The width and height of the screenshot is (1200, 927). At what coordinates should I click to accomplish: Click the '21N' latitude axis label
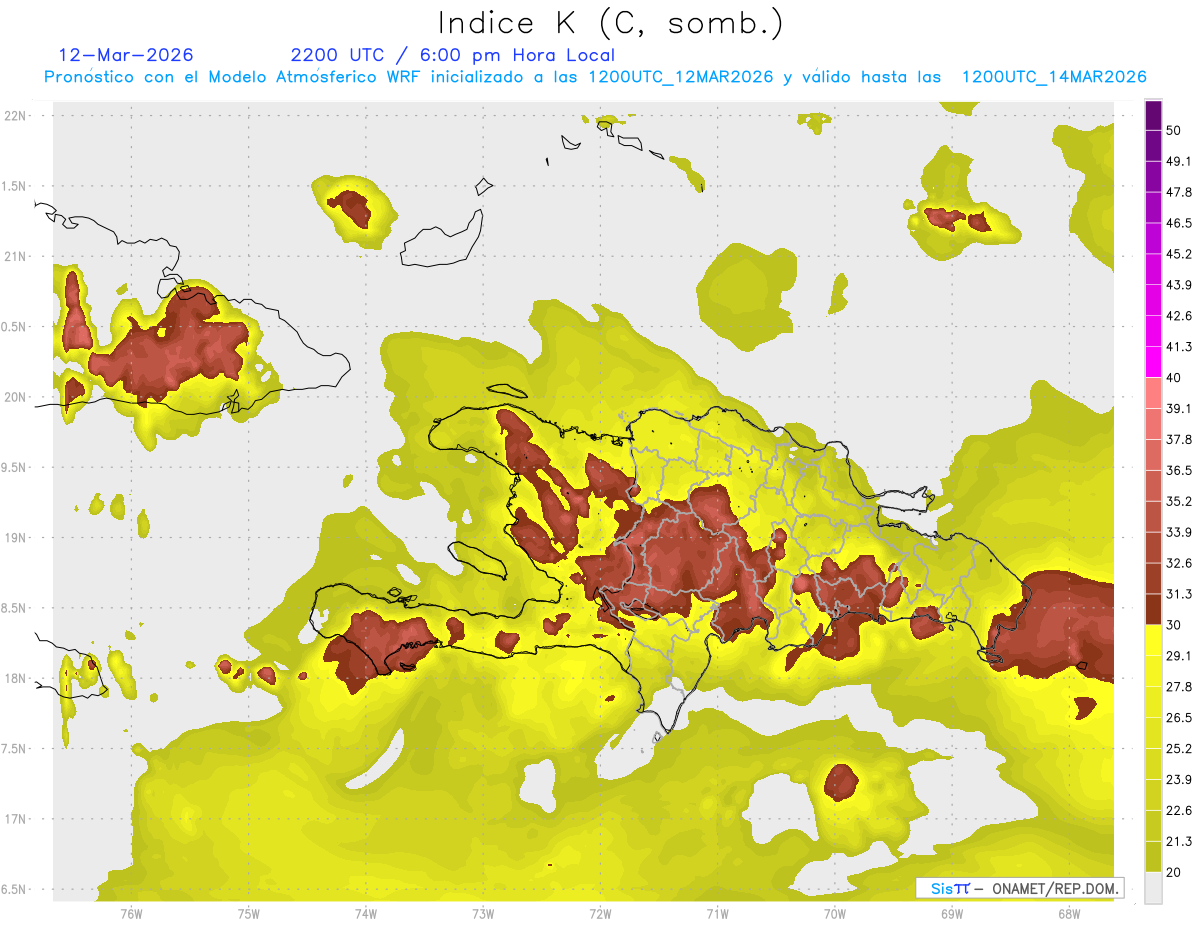point(17,256)
